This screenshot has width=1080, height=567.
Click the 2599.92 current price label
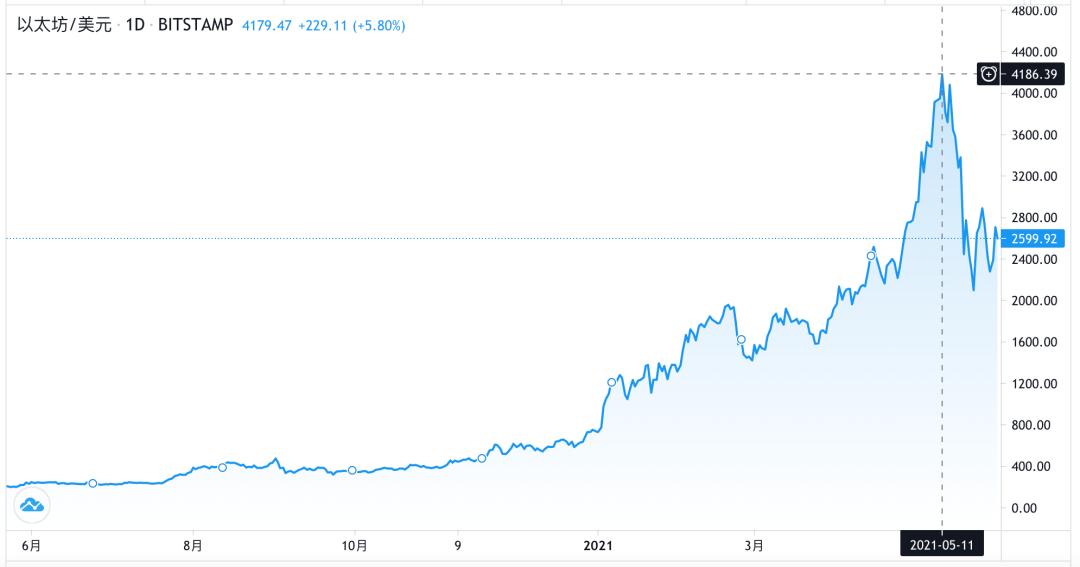(x=1034, y=239)
